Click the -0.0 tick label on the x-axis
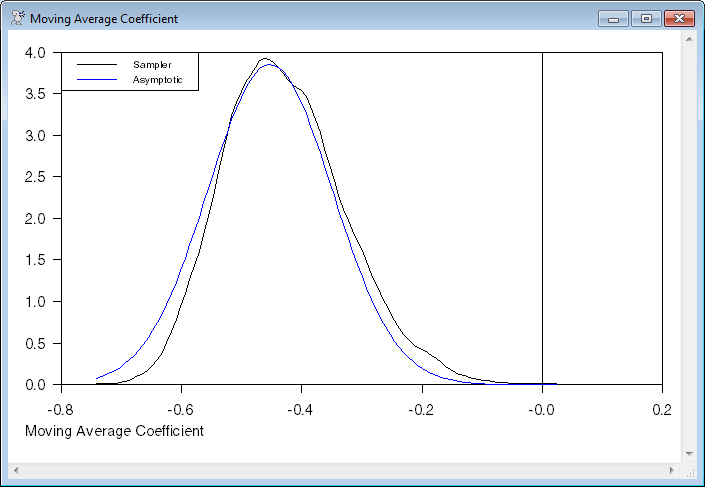 click(541, 409)
